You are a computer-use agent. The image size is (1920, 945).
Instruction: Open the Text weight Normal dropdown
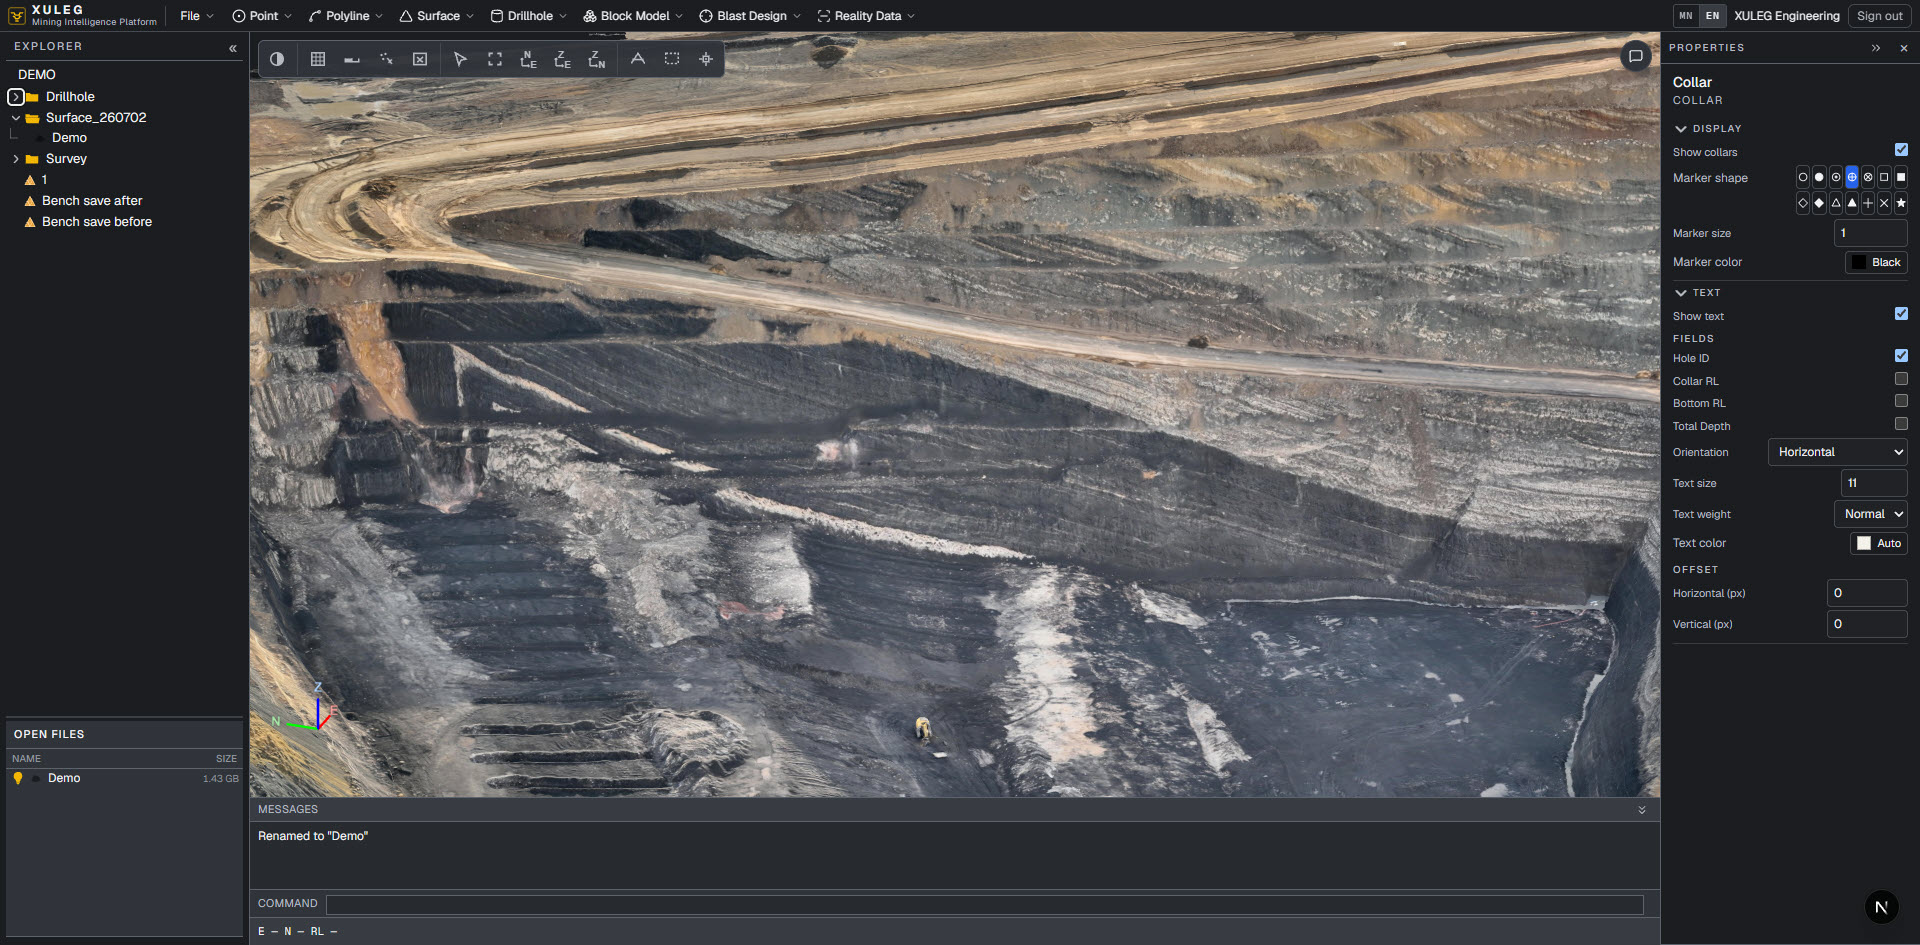(1871, 514)
